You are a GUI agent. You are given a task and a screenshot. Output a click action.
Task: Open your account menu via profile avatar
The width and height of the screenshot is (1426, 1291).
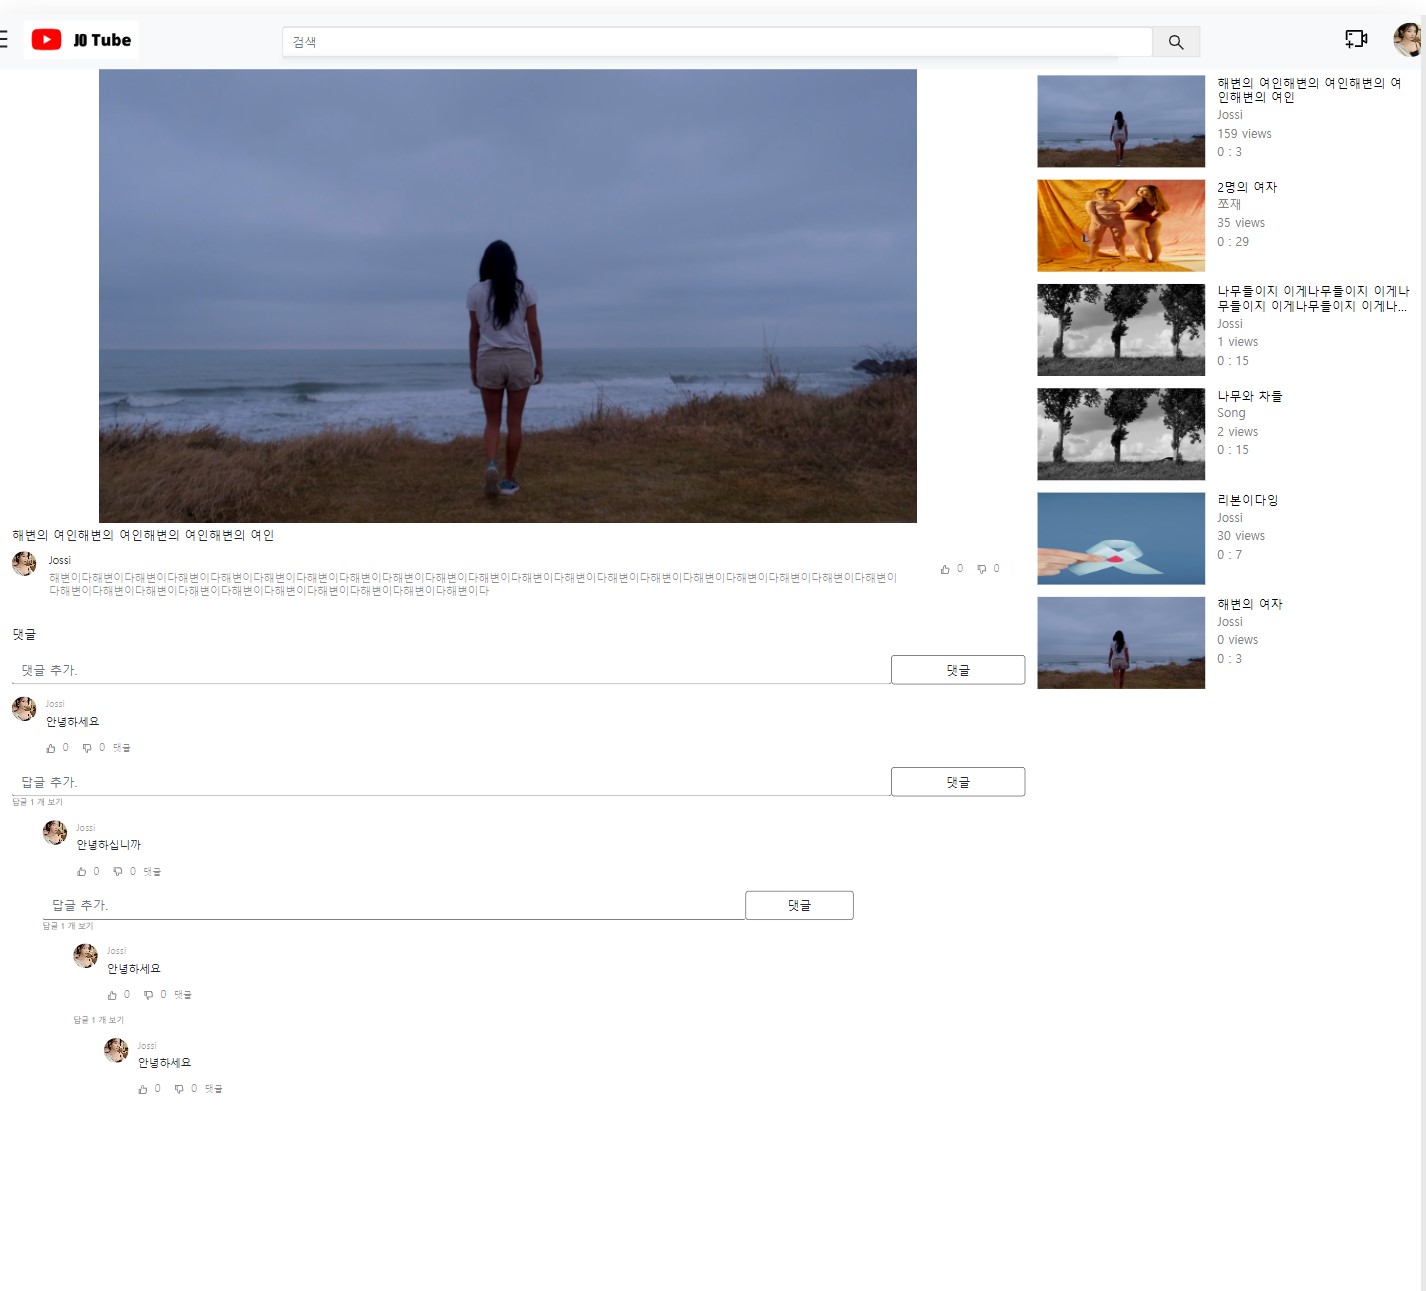(1405, 40)
